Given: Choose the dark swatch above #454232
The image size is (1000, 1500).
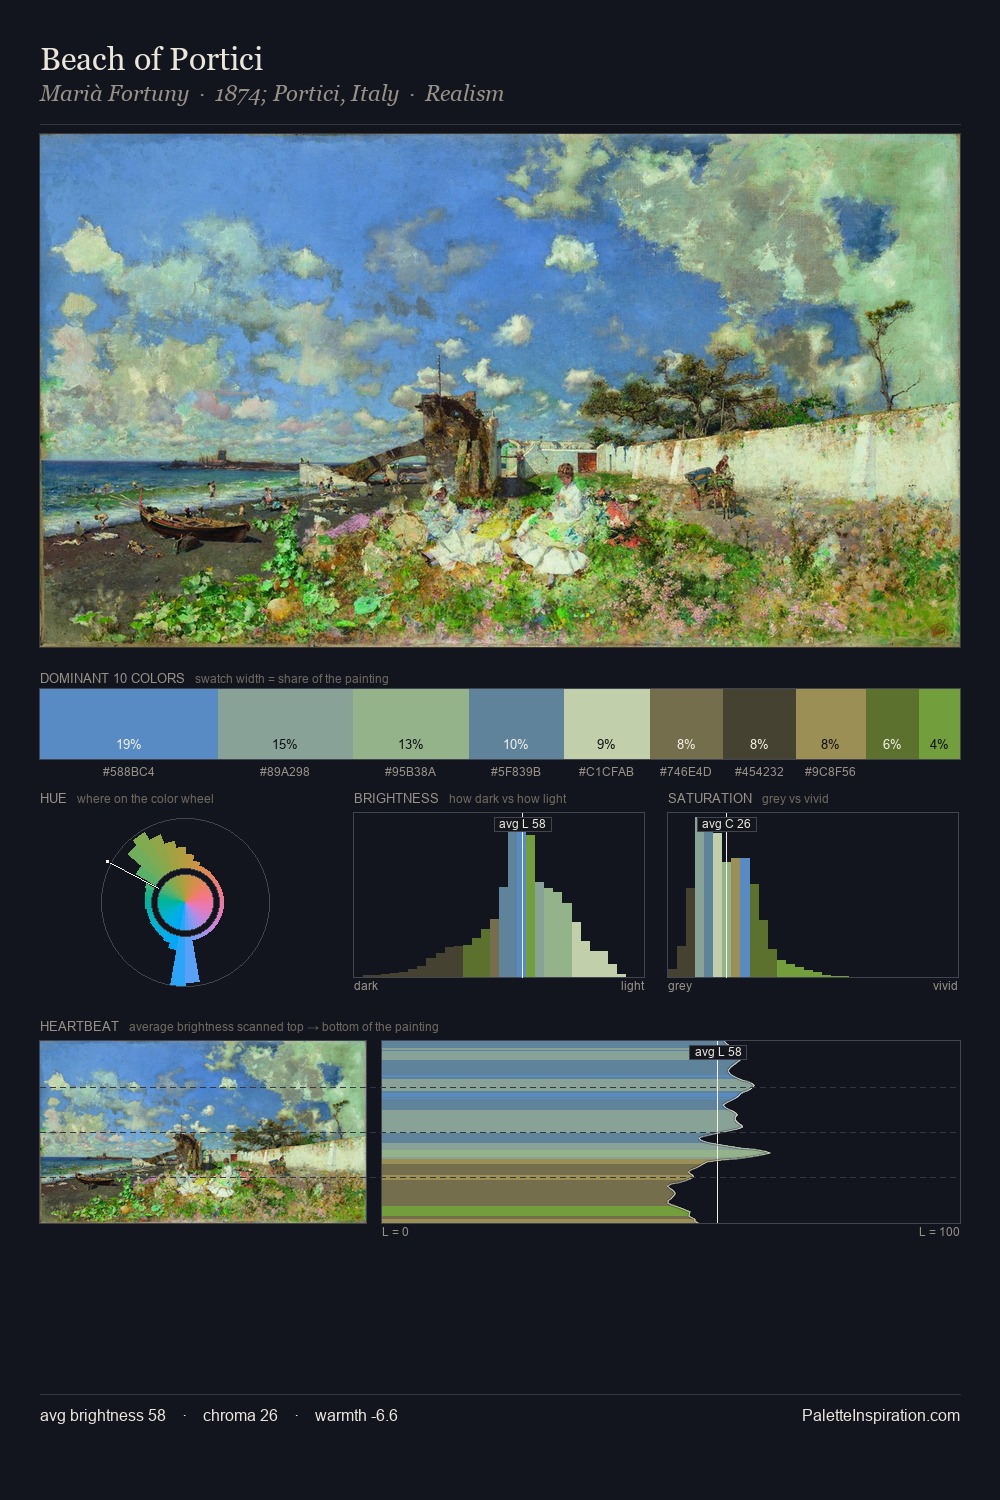Looking at the screenshot, I should [x=759, y=724].
